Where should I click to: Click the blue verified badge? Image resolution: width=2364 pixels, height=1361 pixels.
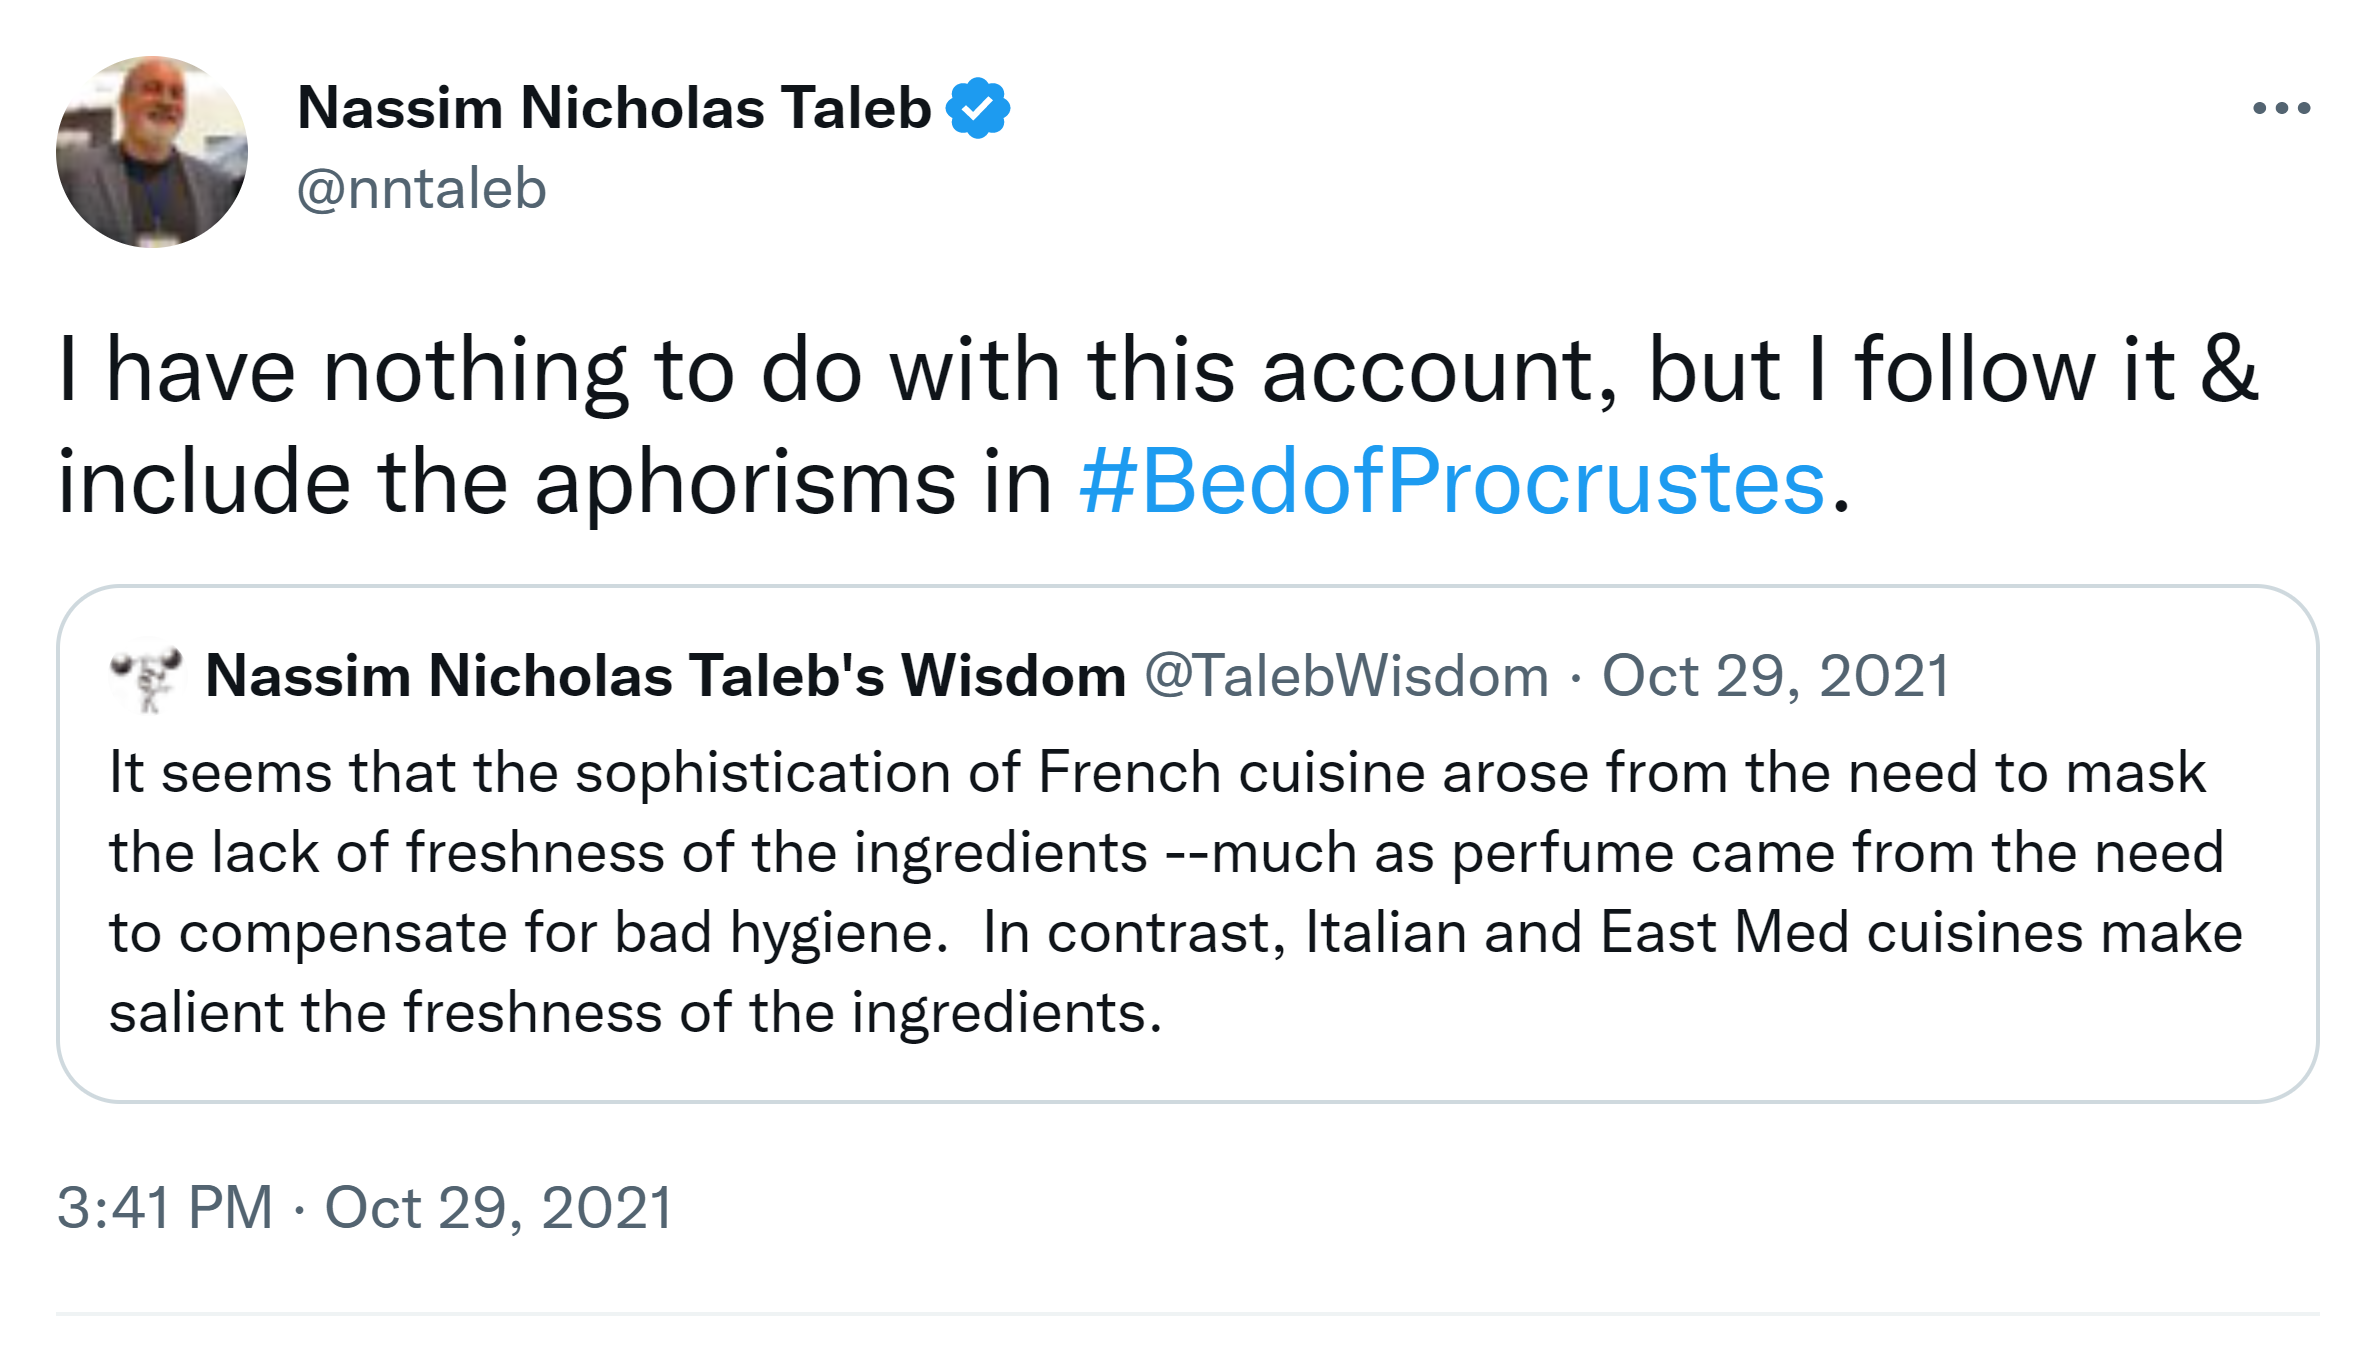pyautogui.click(x=977, y=108)
